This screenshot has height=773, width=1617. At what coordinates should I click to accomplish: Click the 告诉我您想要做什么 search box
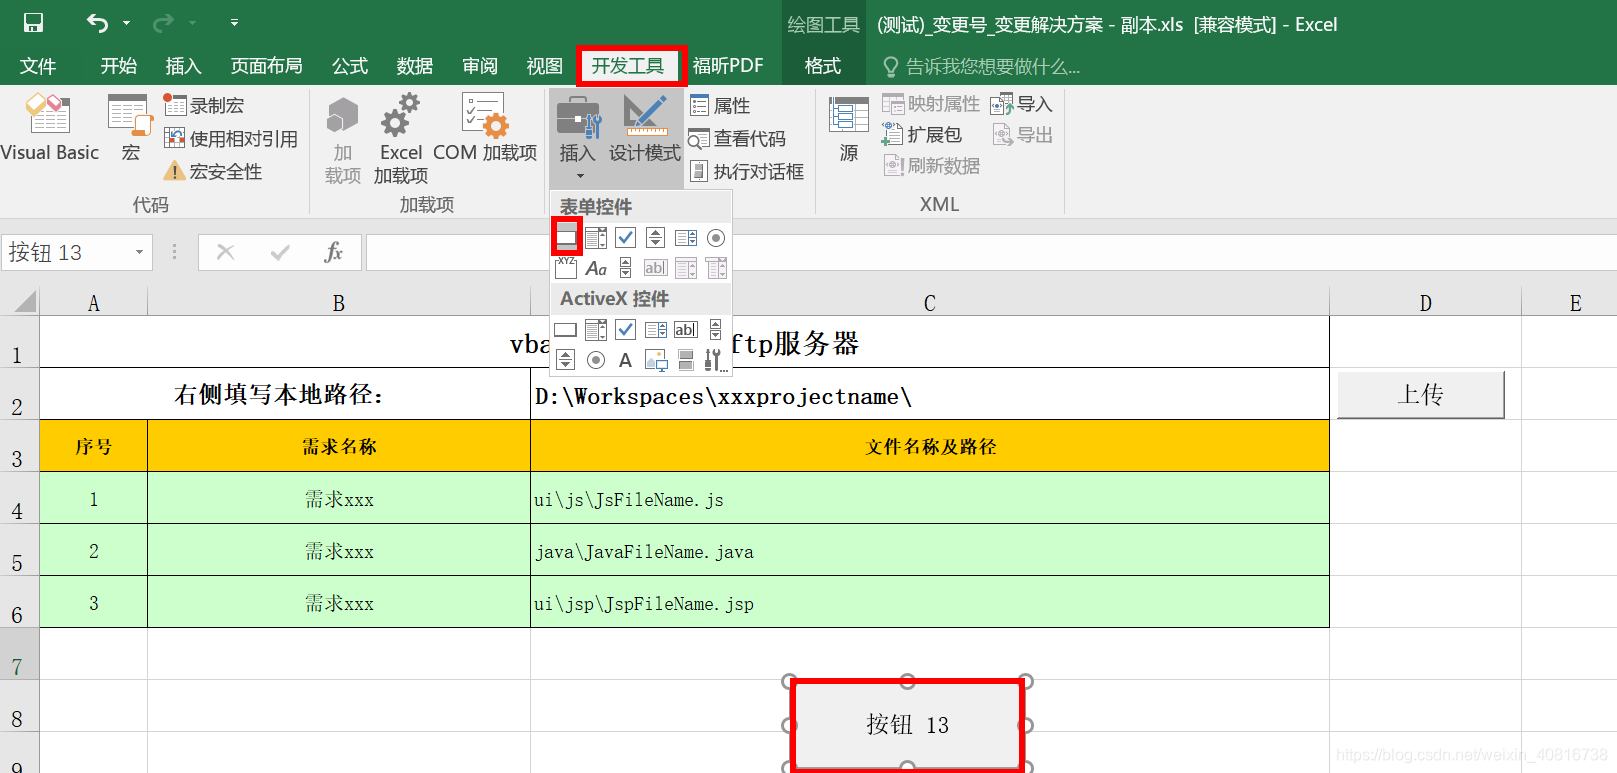click(x=982, y=66)
